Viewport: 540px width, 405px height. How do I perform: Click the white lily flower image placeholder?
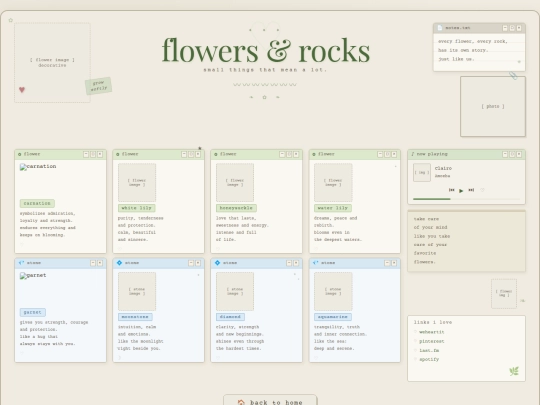pyautogui.click(x=137, y=183)
